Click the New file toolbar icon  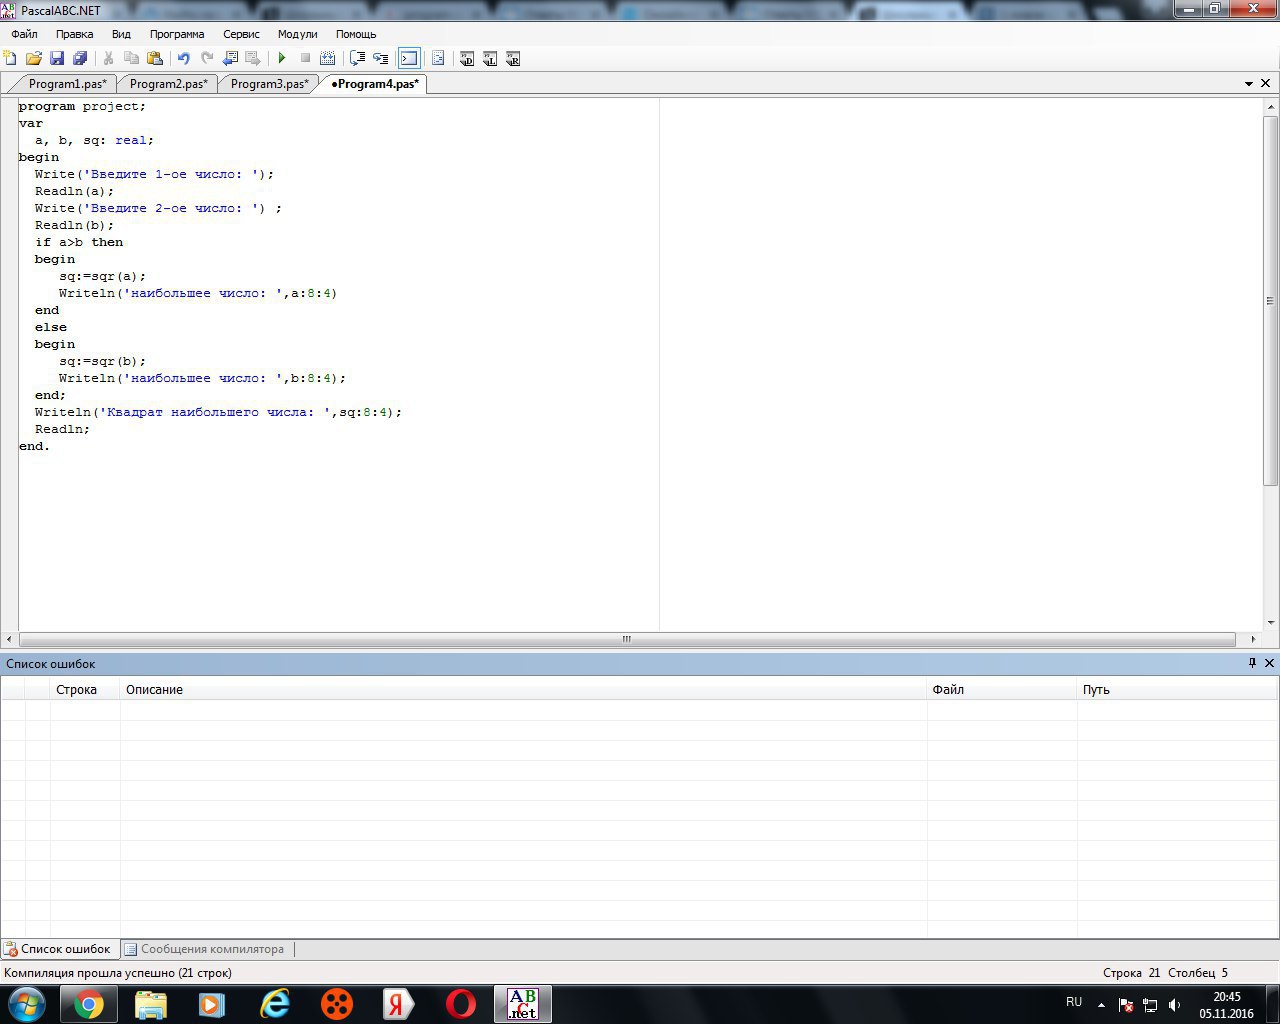click(11, 59)
